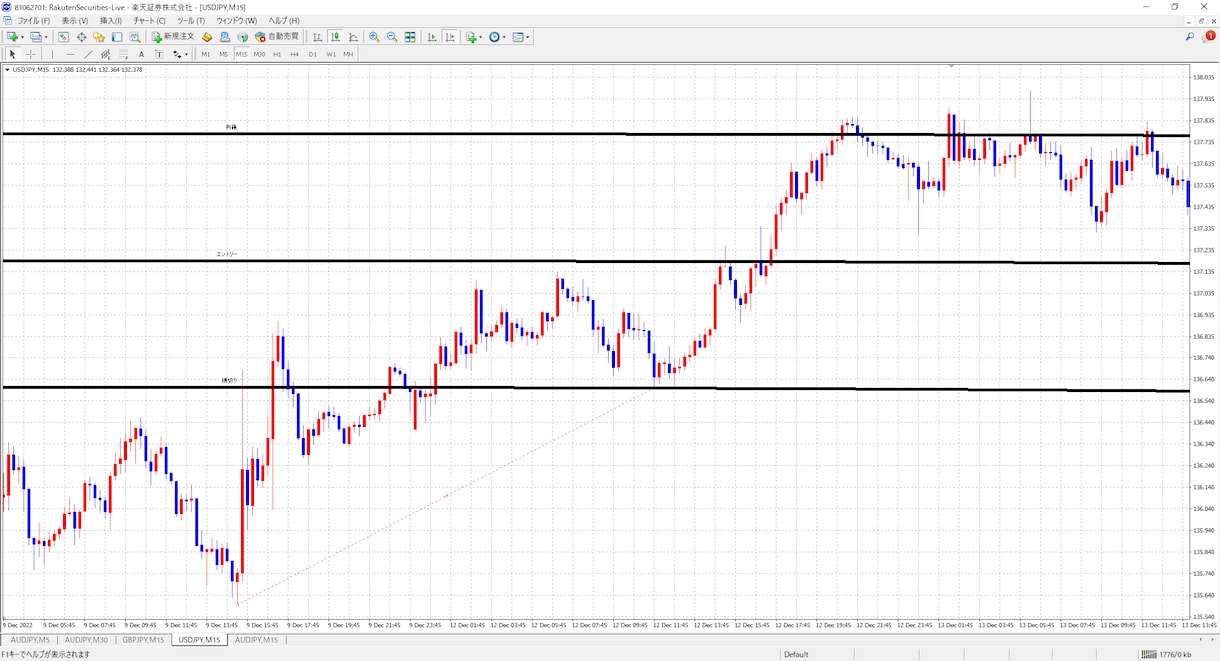This screenshot has width=1220, height=661.
Task: Toggle chart shift from right edge
Action: pos(450,37)
